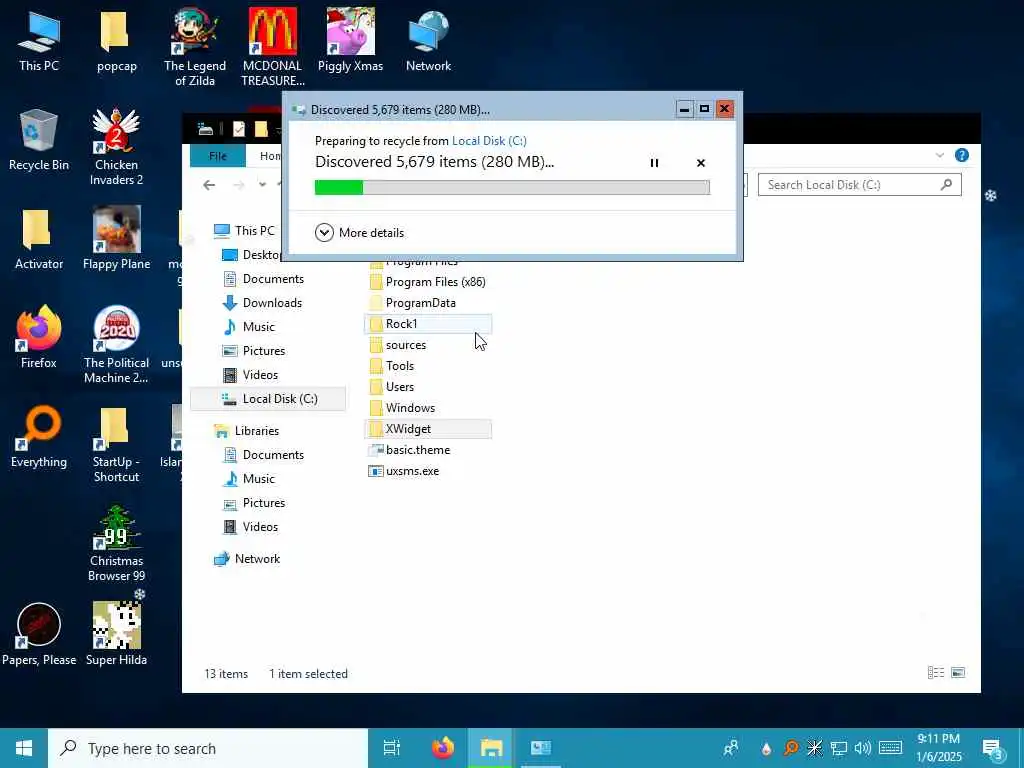
Task: Cancel the recycle operation with the X
Action: point(701,163)
